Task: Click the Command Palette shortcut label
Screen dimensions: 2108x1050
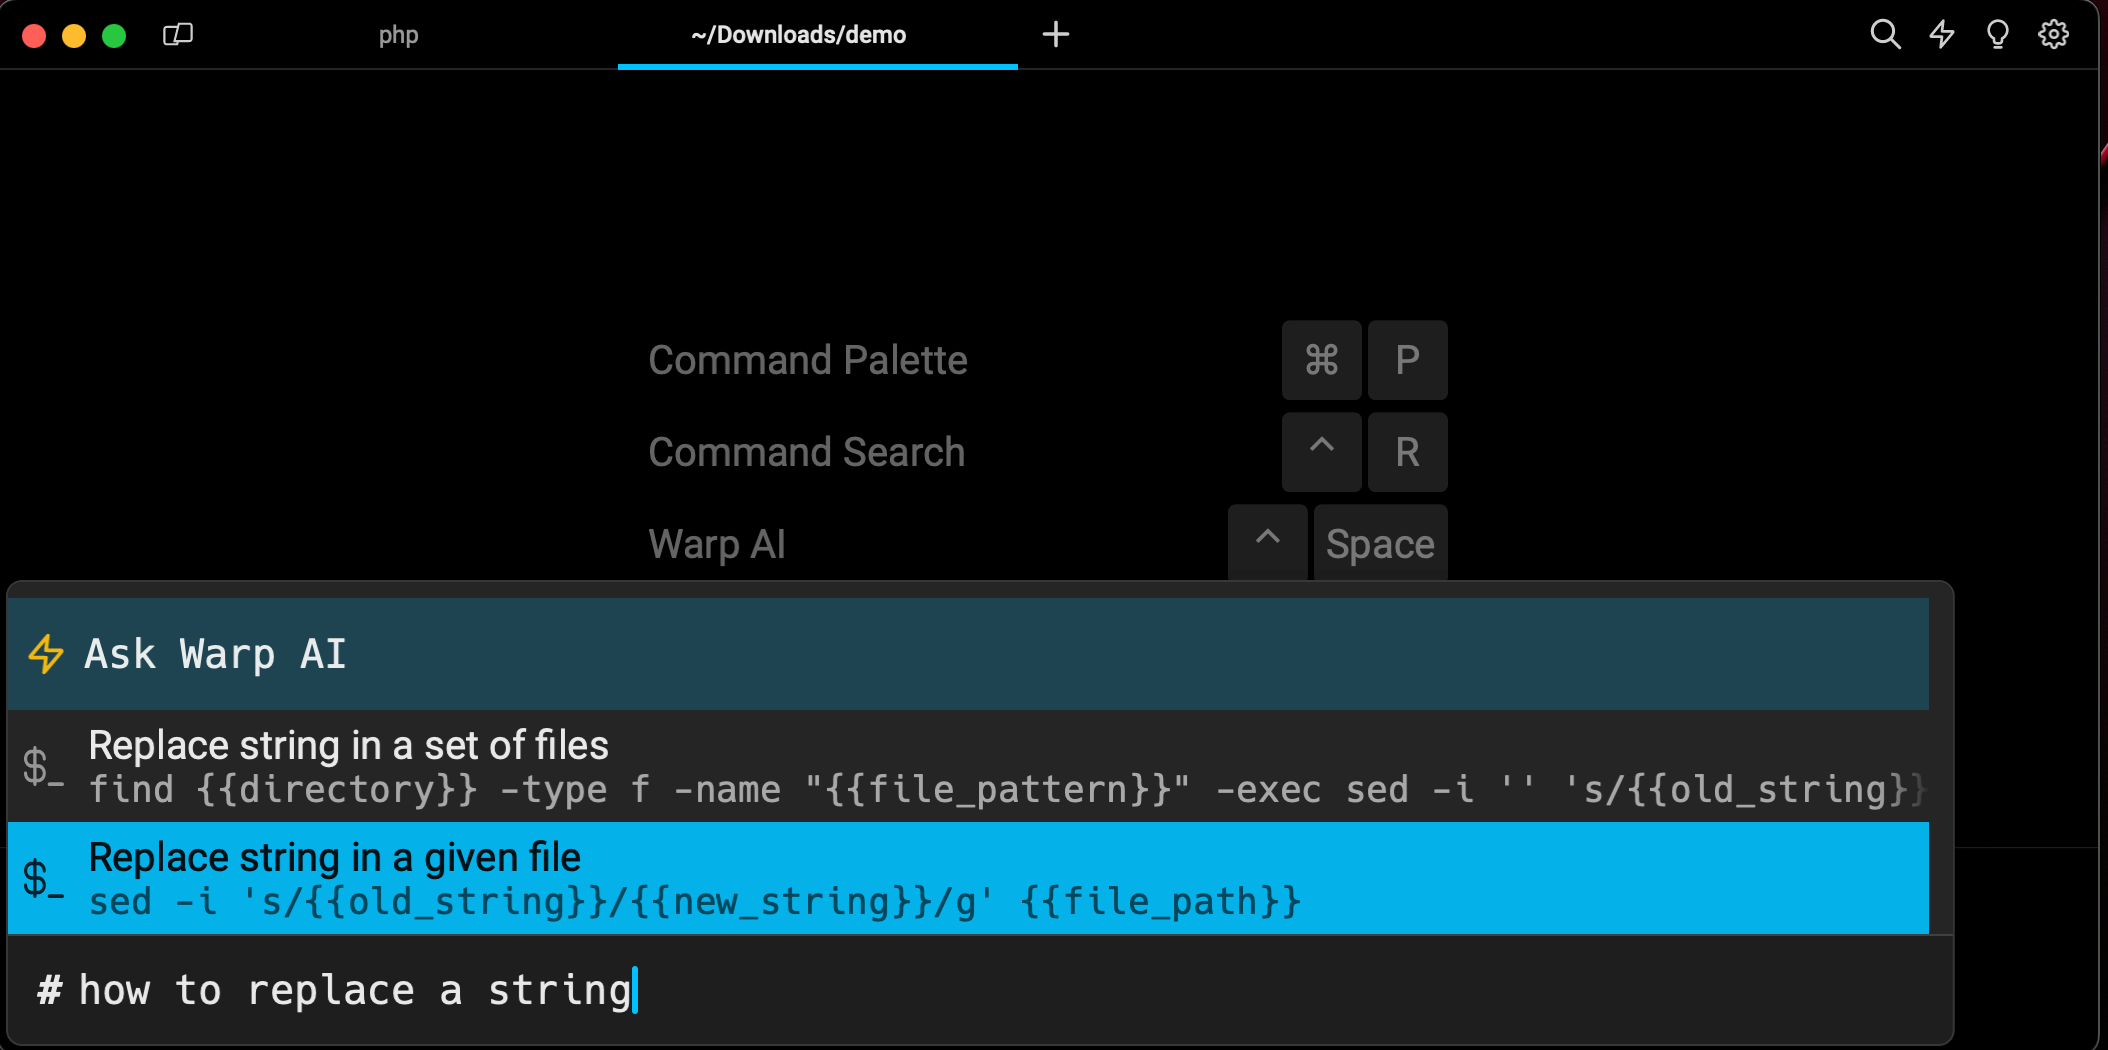Action: (x=807, y=360)
